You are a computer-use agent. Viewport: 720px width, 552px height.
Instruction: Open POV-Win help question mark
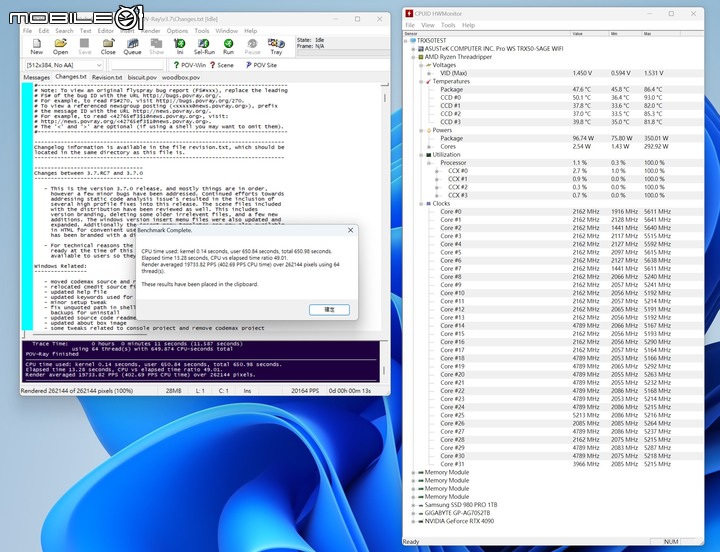pos(176,65)
